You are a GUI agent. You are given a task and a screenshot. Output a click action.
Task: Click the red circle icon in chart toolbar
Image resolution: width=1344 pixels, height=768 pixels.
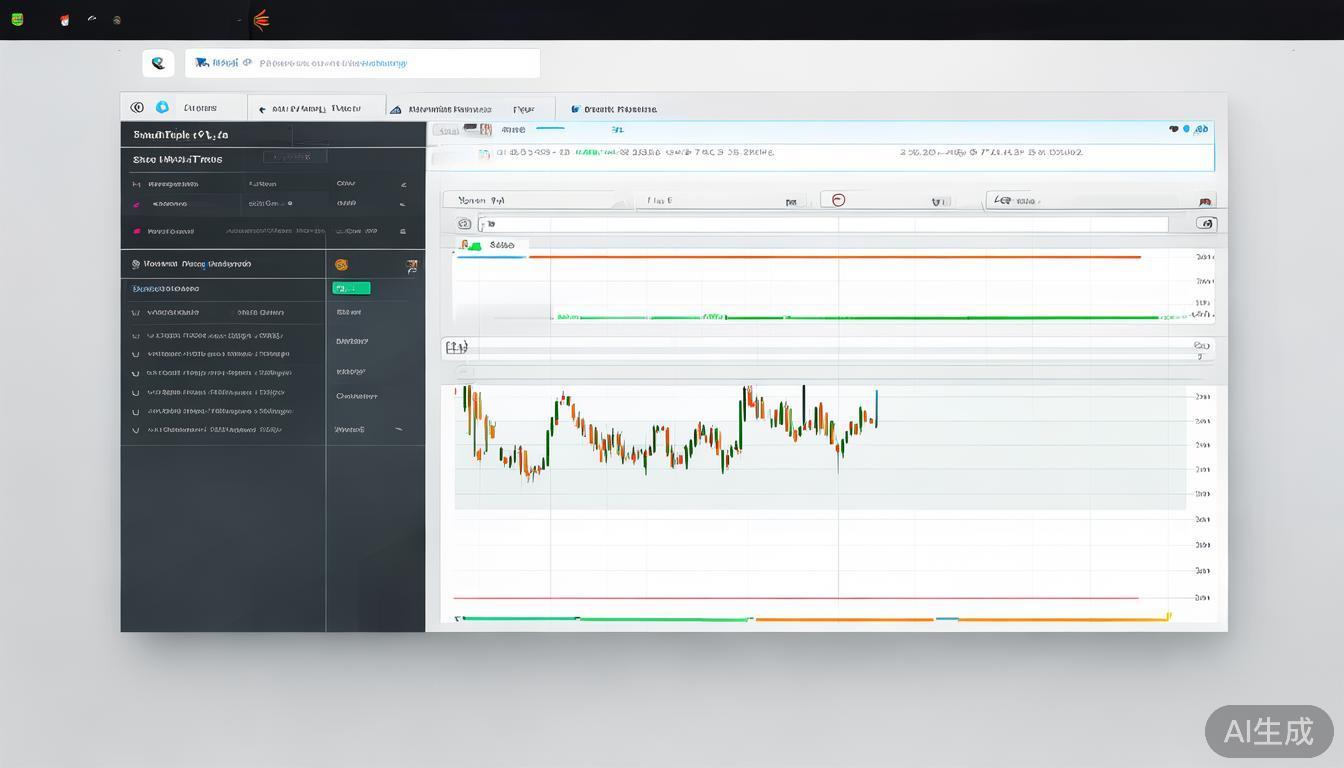click(839, 200)
